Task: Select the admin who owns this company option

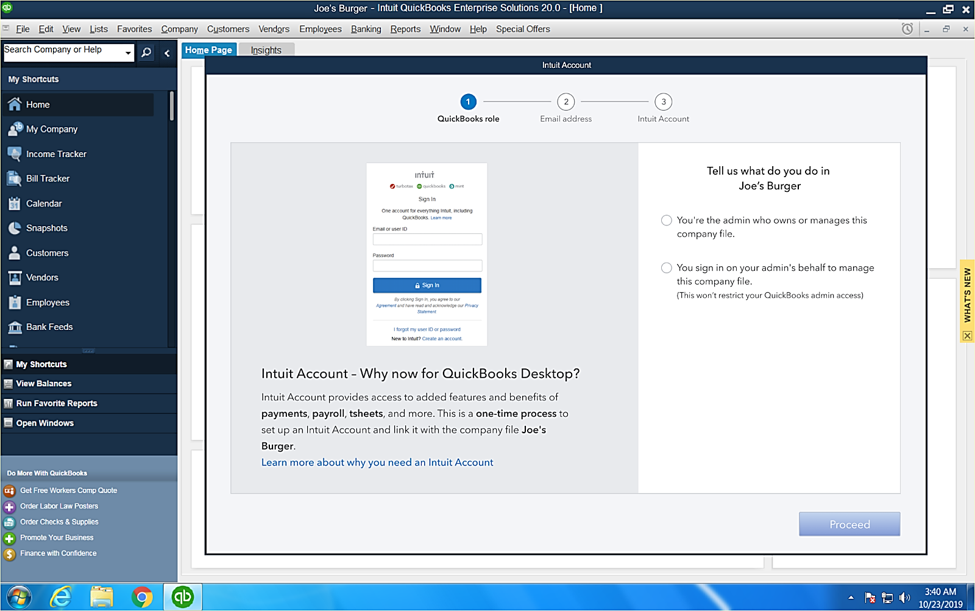Action: (x=666, y=220)
